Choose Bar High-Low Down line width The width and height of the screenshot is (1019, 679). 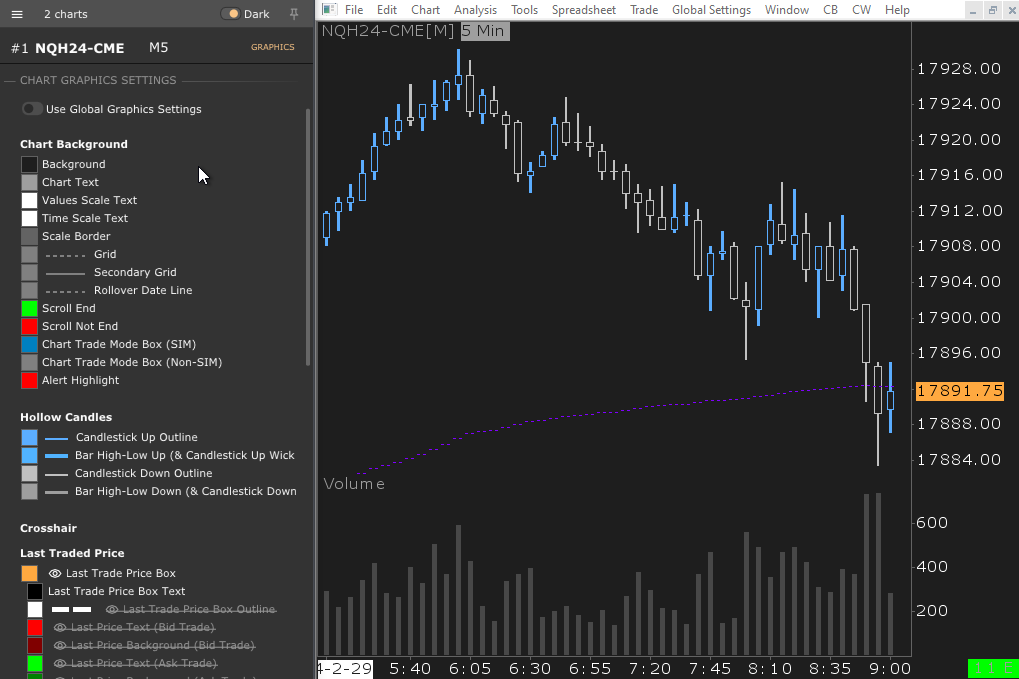pyautogui.click(x=57, y=492)
